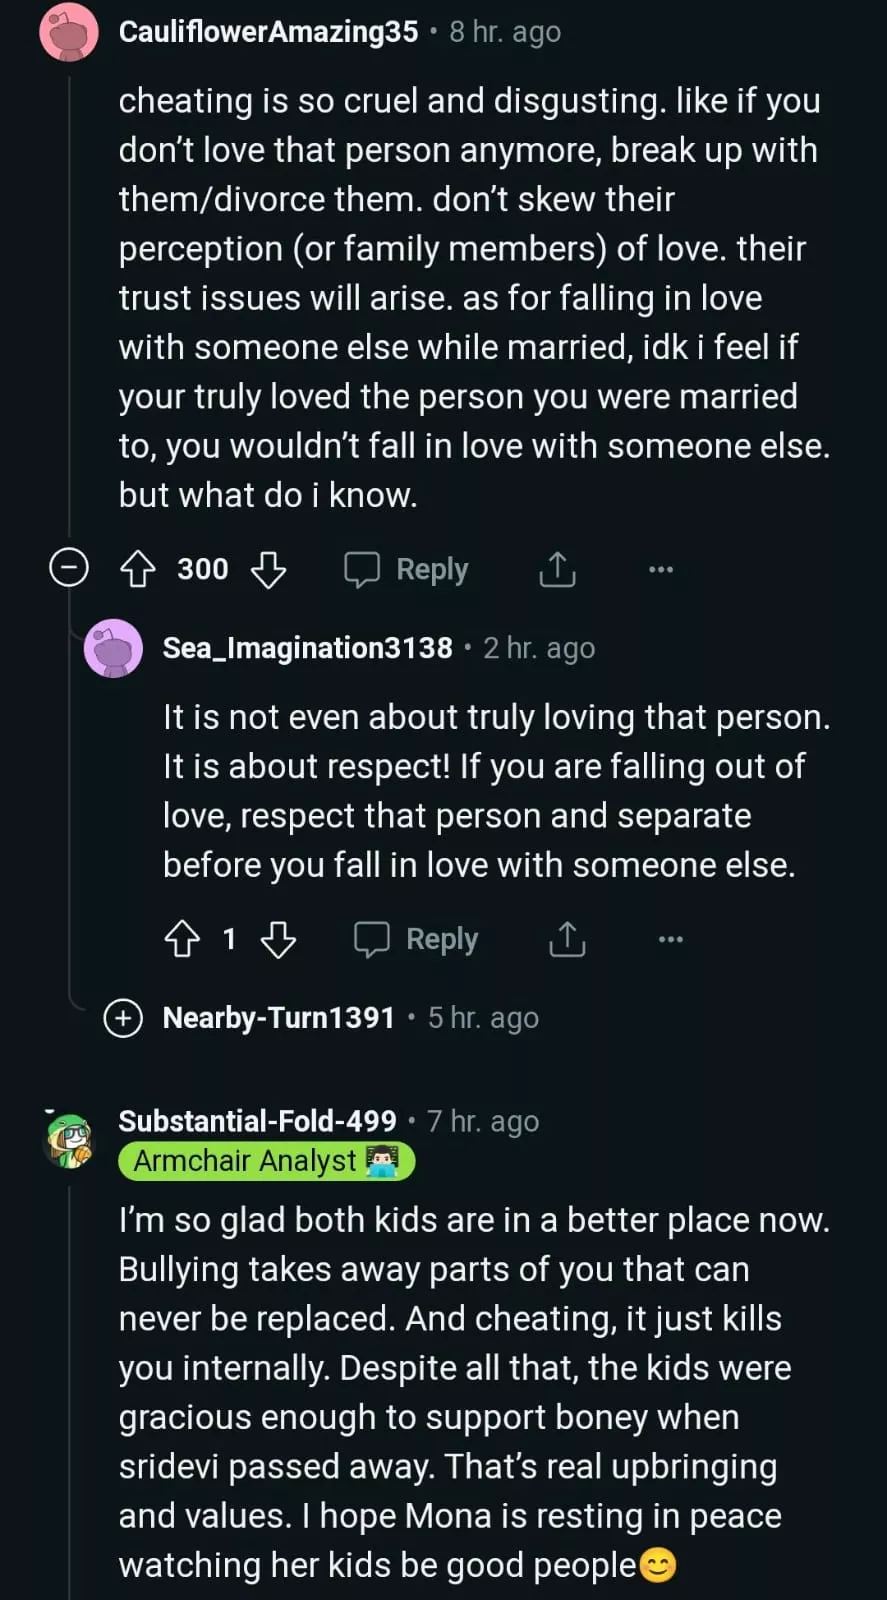887x1600 pixels.
Task: Open Substantial-Fold-499's user profile
Action: 257,1121
